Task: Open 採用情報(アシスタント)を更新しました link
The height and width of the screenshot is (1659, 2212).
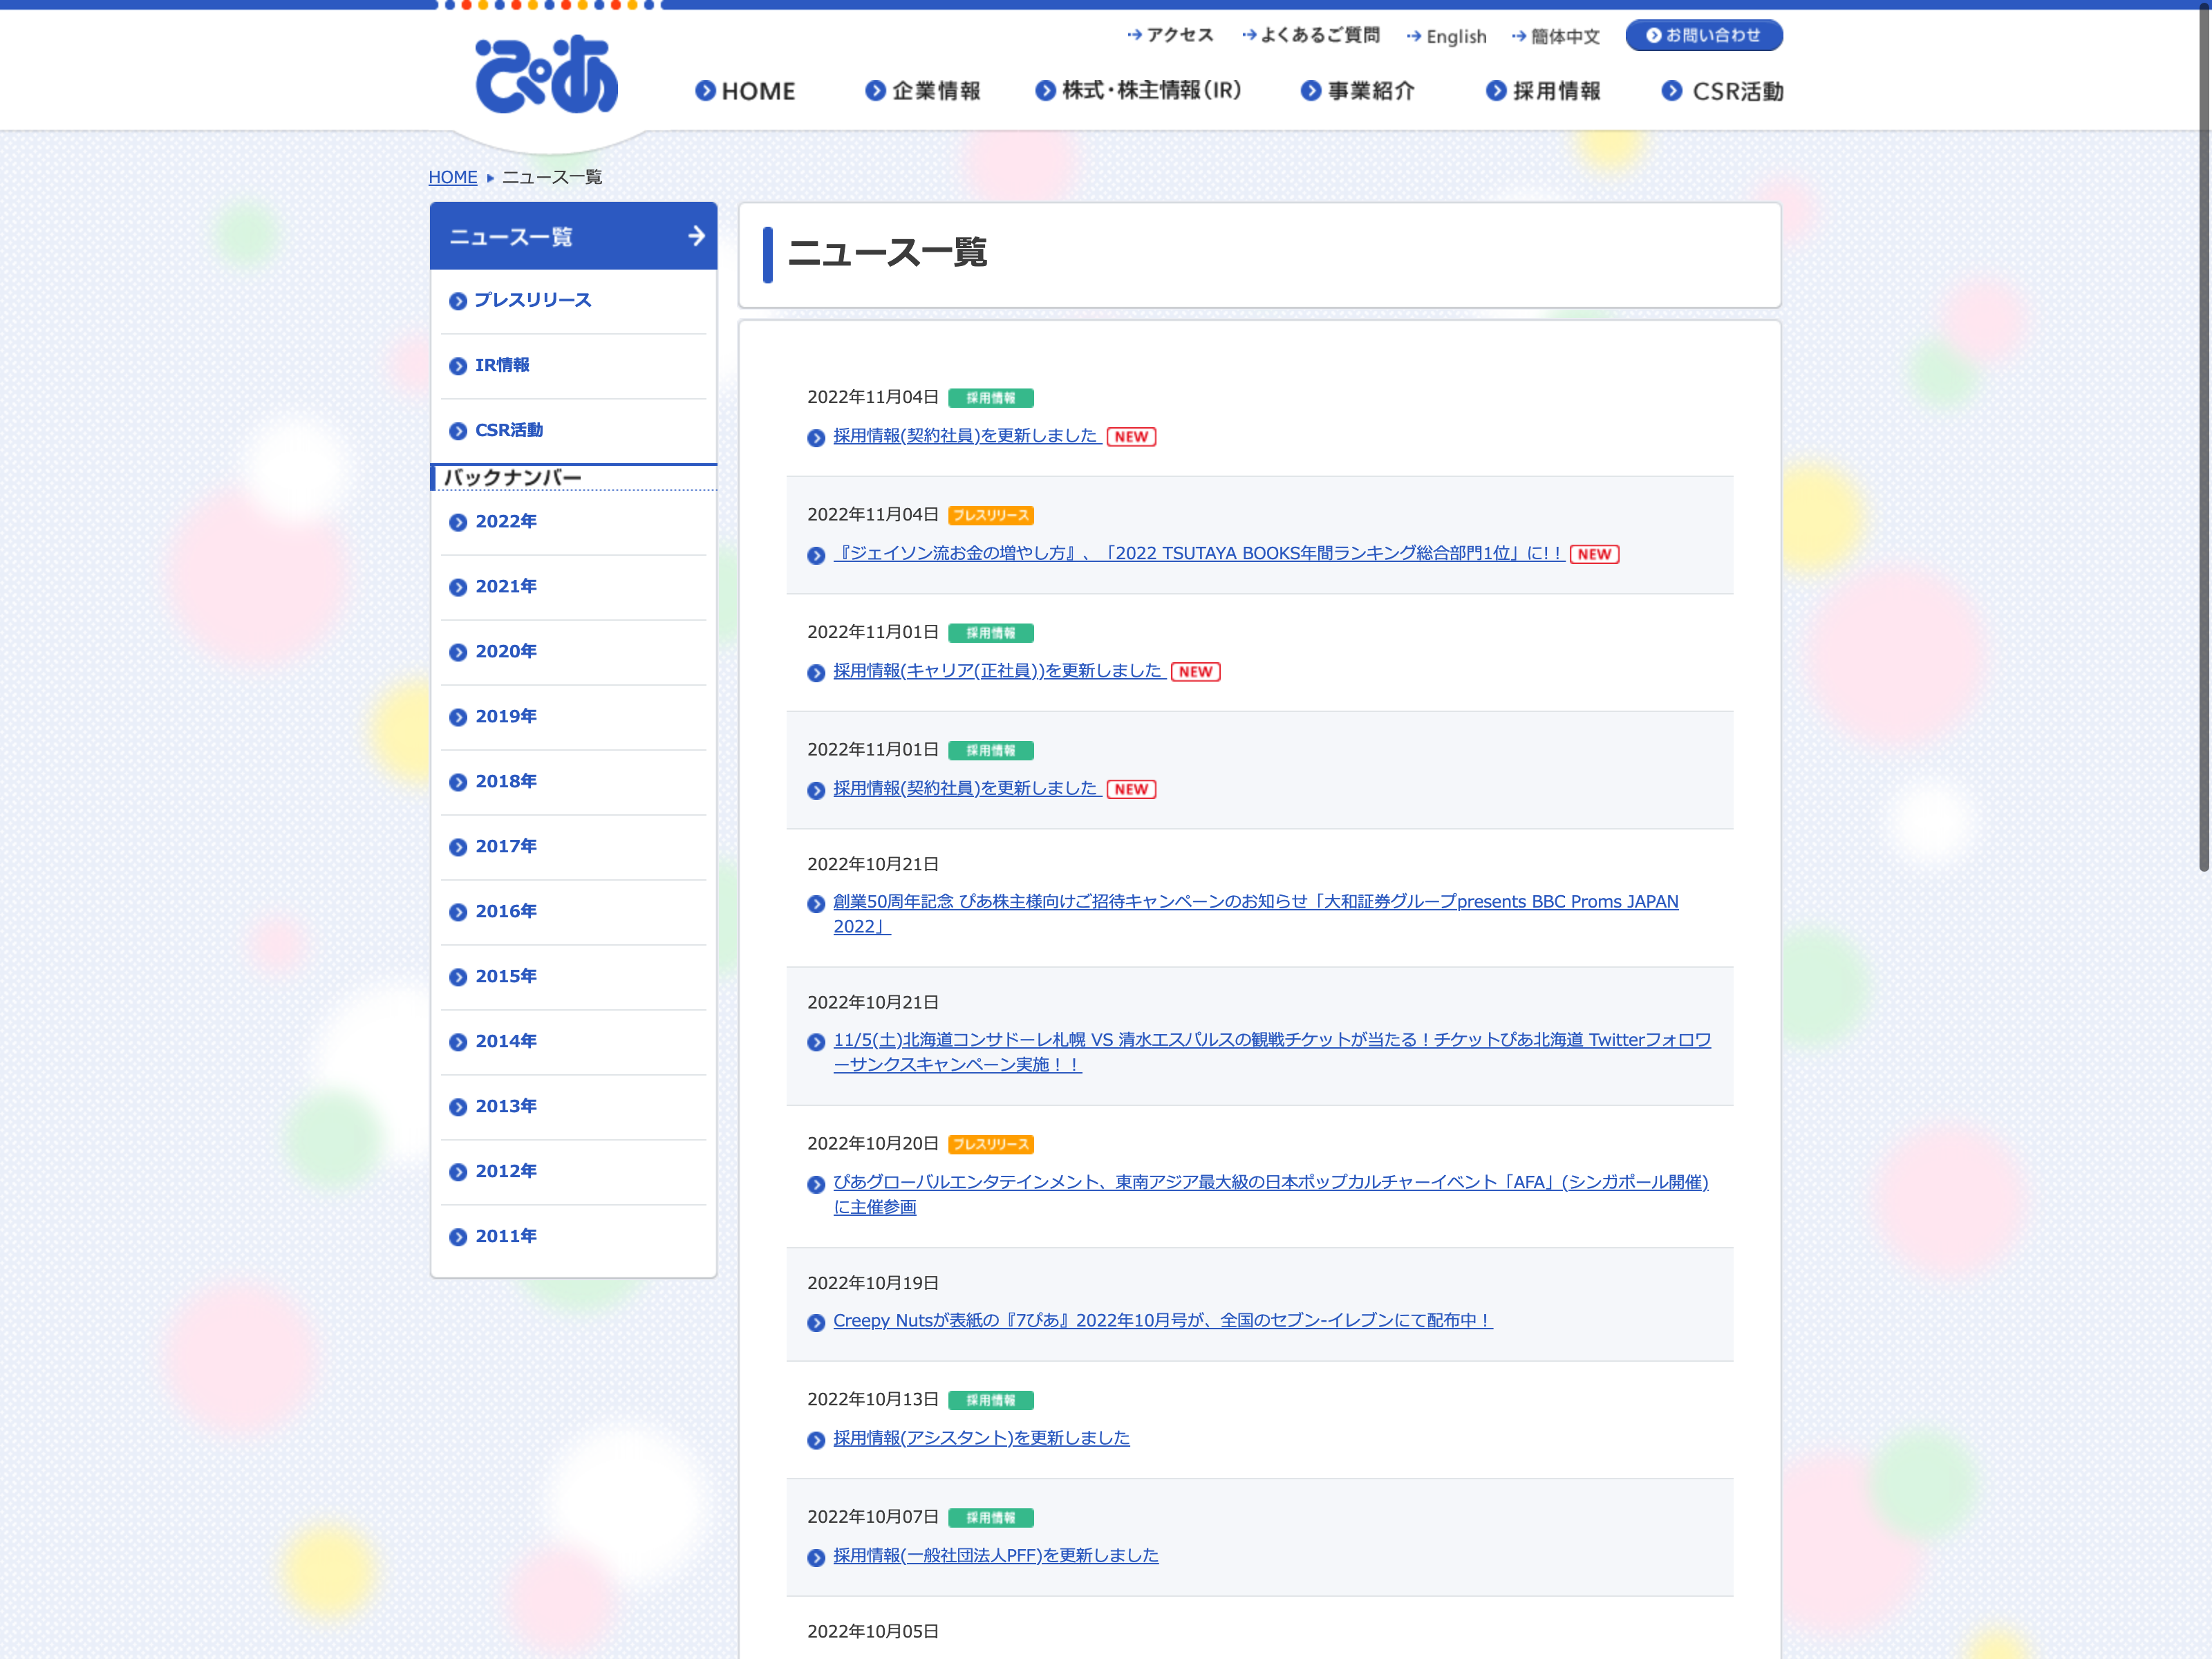Action: pyautogui.click(x=981, y=1437)
